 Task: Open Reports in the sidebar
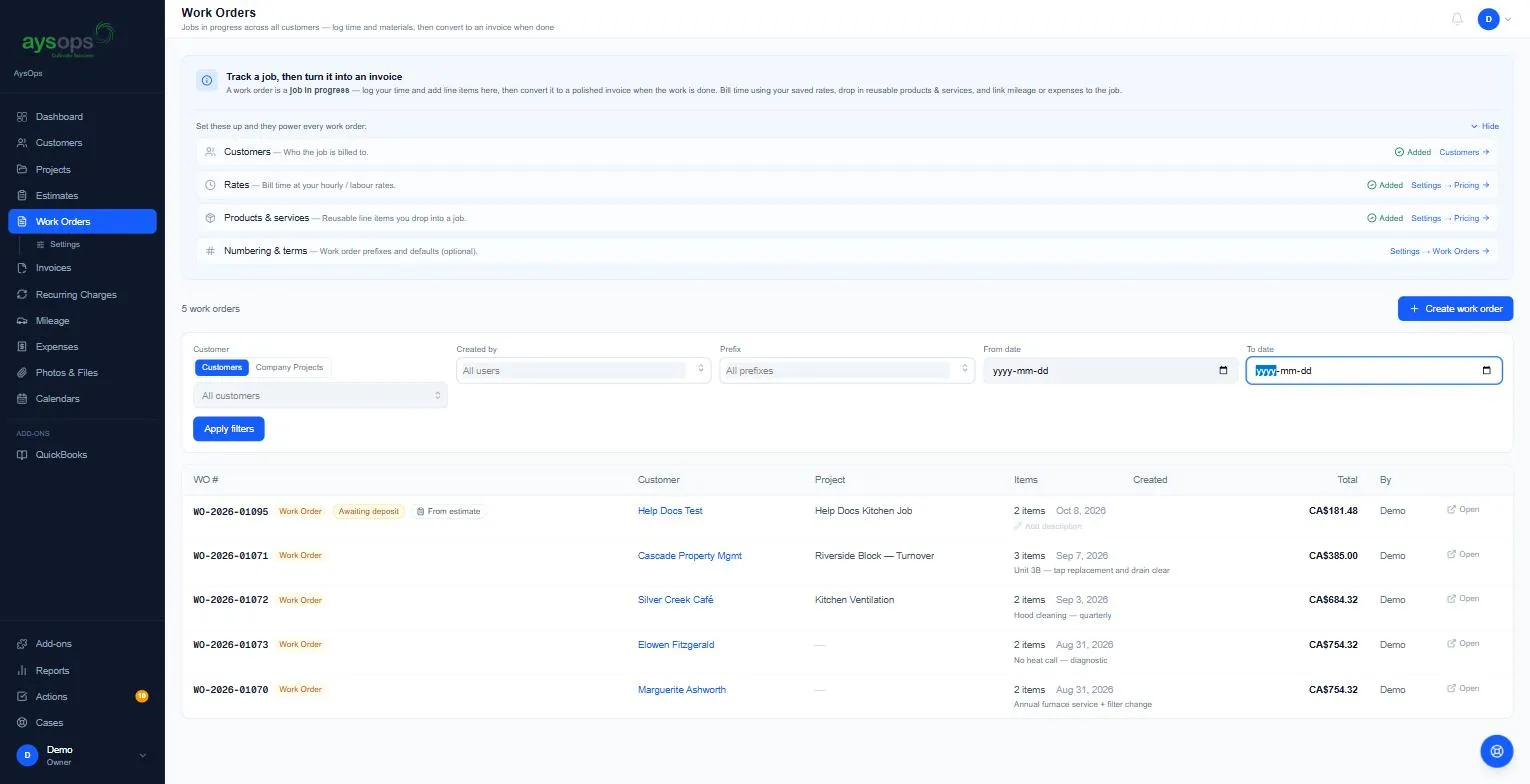coord(82,671)
